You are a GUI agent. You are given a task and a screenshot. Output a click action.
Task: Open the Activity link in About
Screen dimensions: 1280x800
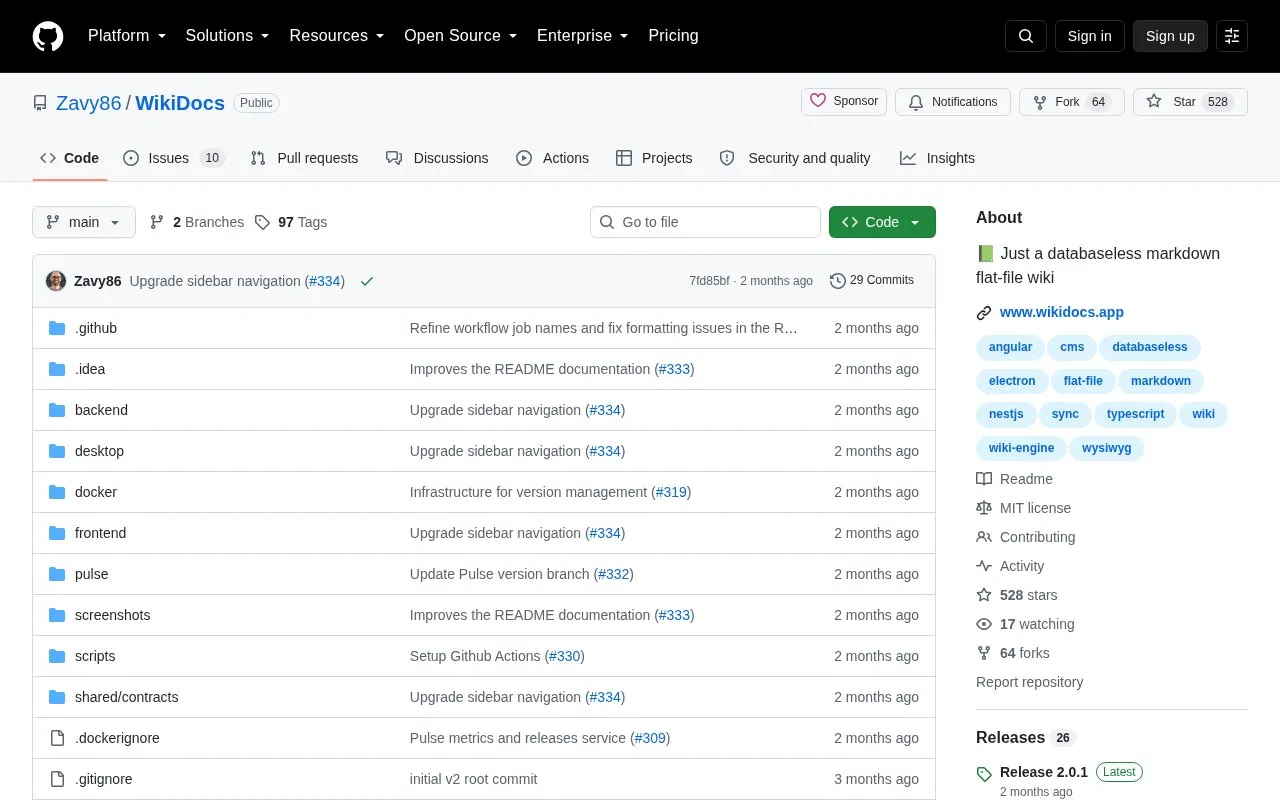point(1010,566)
